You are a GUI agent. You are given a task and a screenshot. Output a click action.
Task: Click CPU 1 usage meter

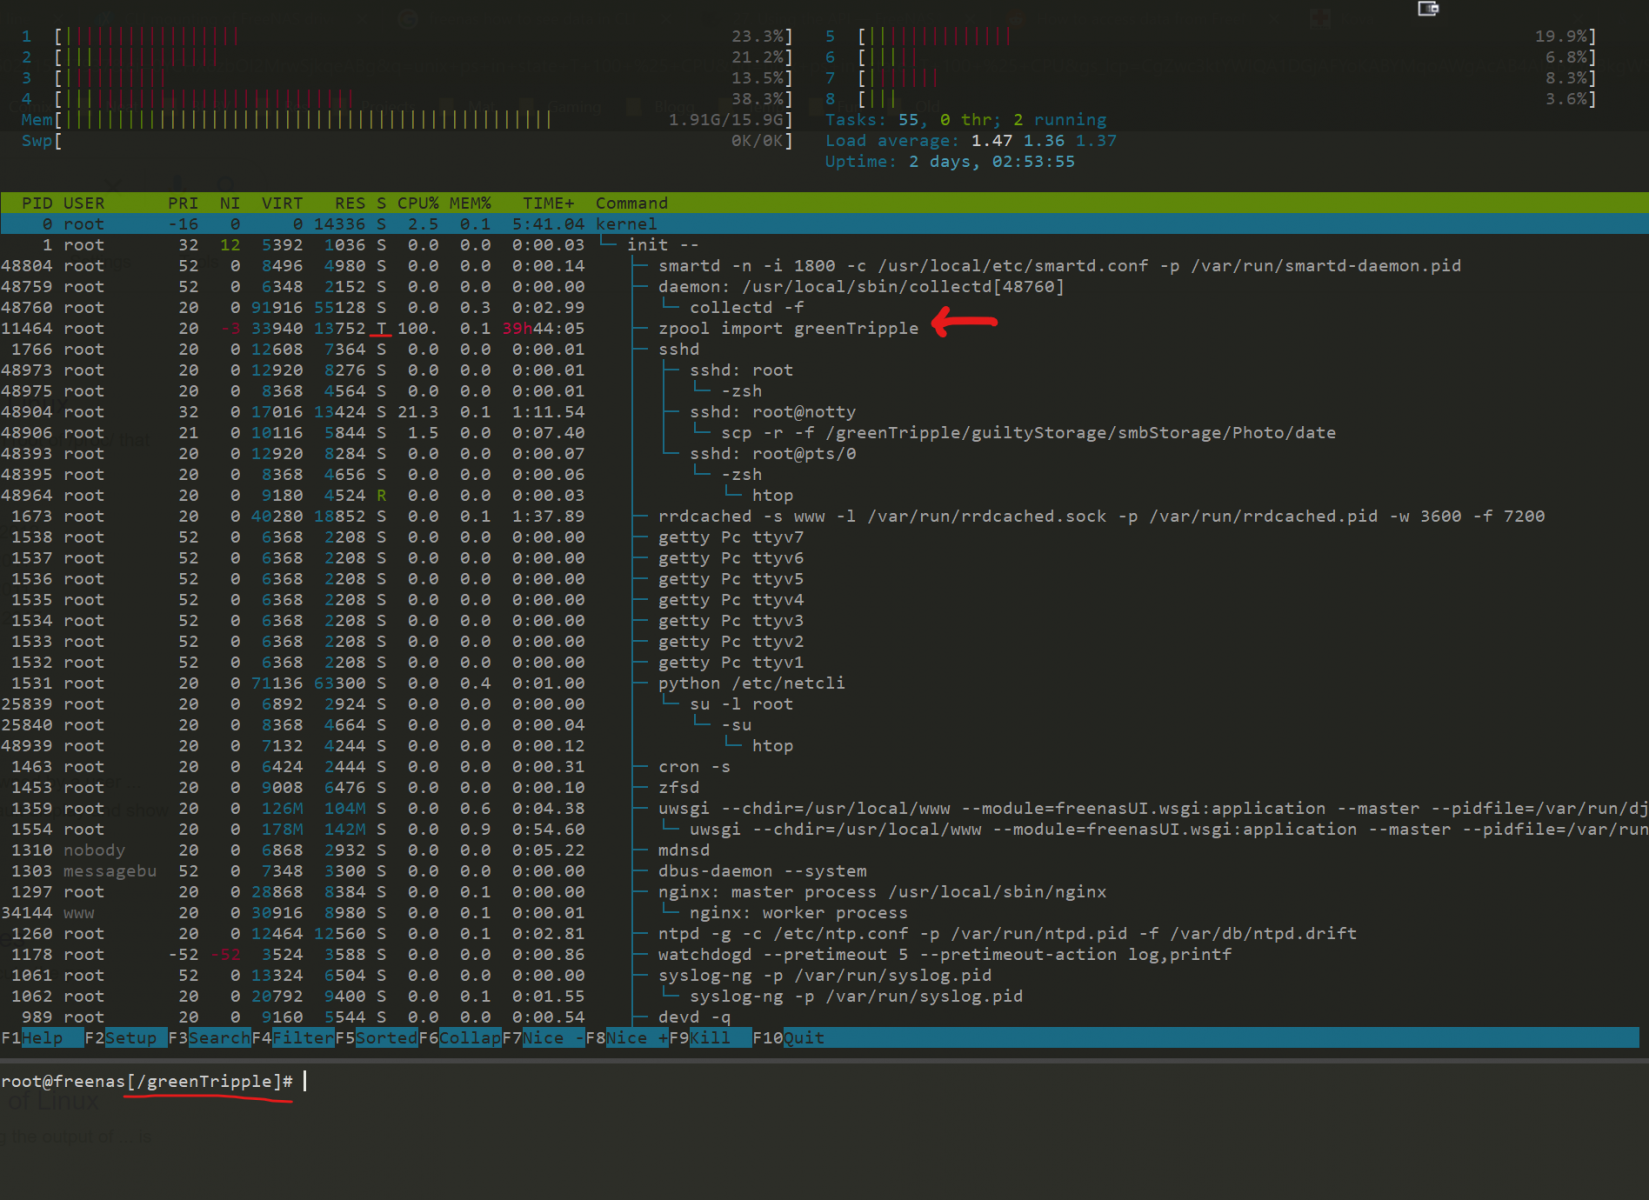pos(407,37)
